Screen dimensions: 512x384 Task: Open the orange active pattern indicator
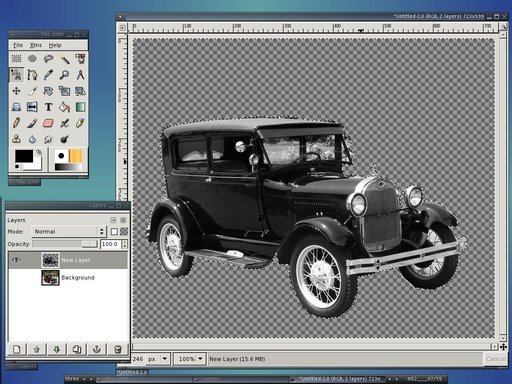75,156
